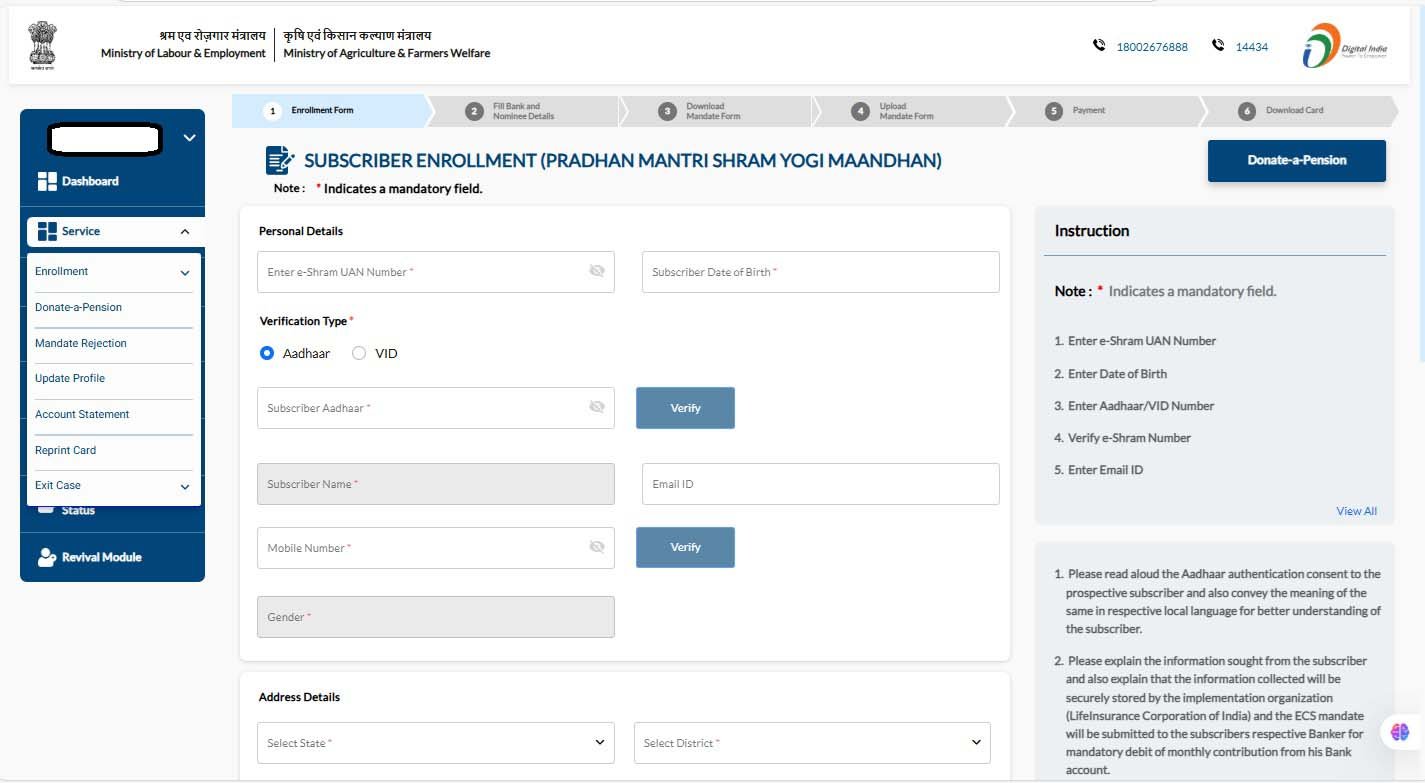
Task: Go to Payment step
Action: [1103, 111]
